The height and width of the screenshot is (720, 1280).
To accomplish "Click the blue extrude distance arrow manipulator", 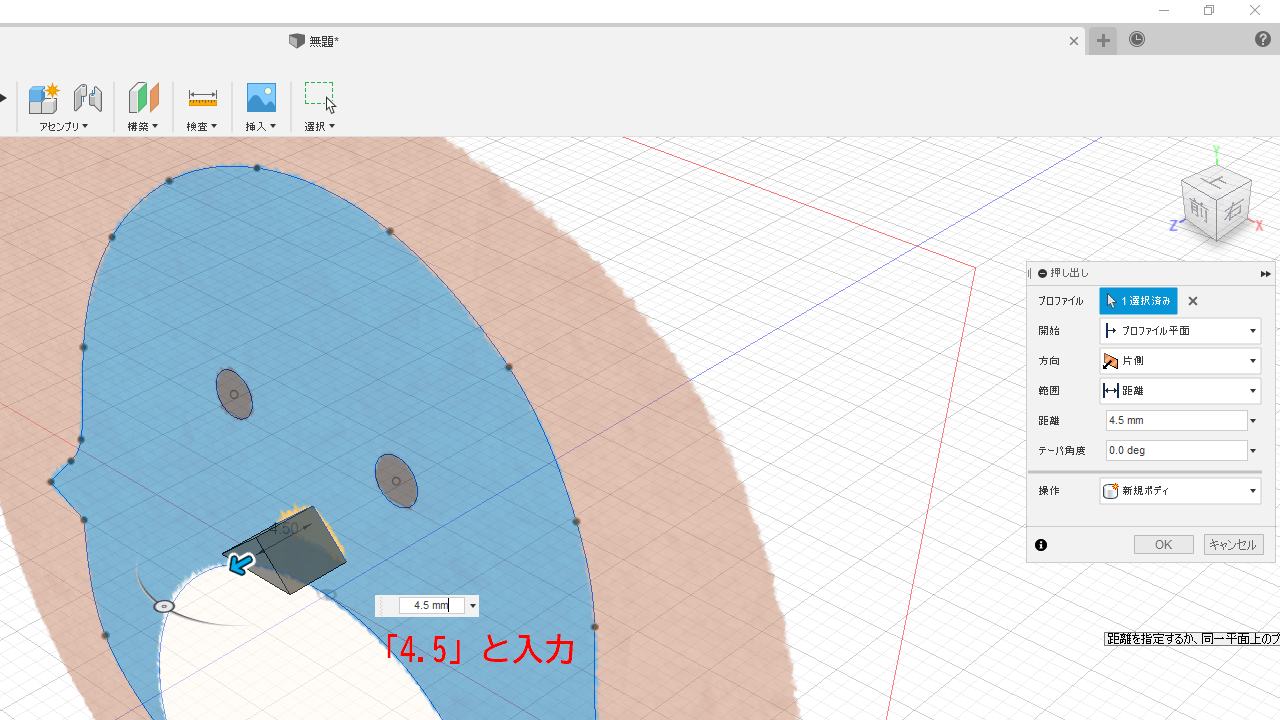I will click(x=240, y=565).
